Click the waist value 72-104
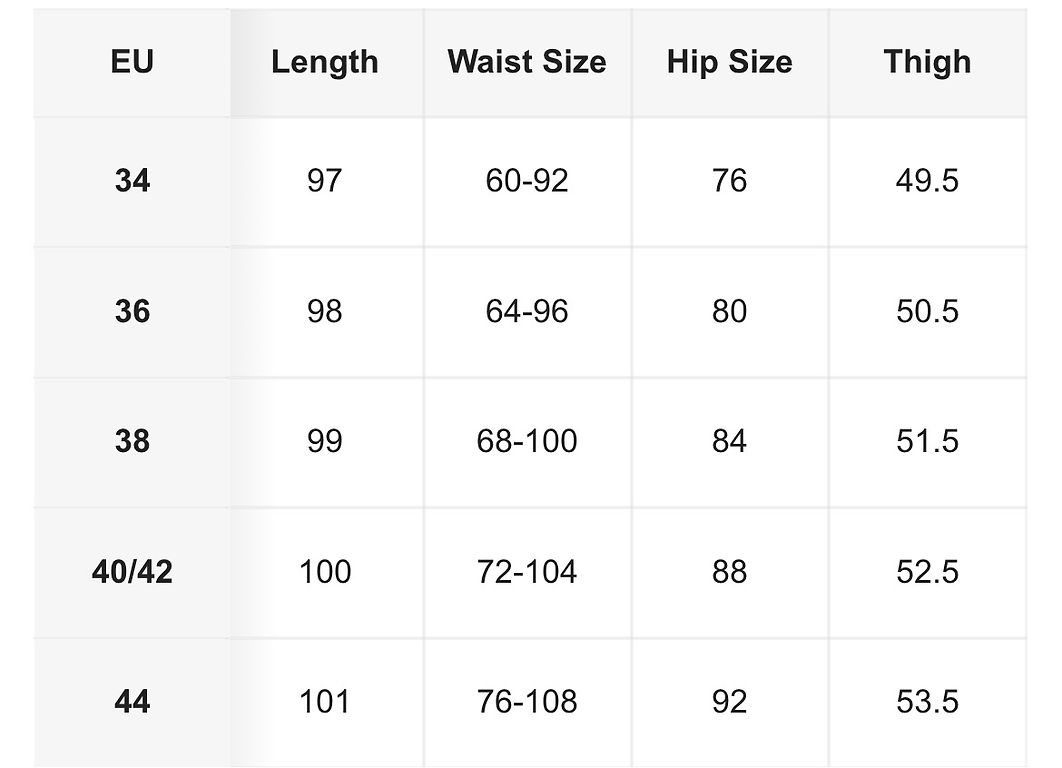The height and width of the screenshot is (768, 1062). [x=527, y=572]
